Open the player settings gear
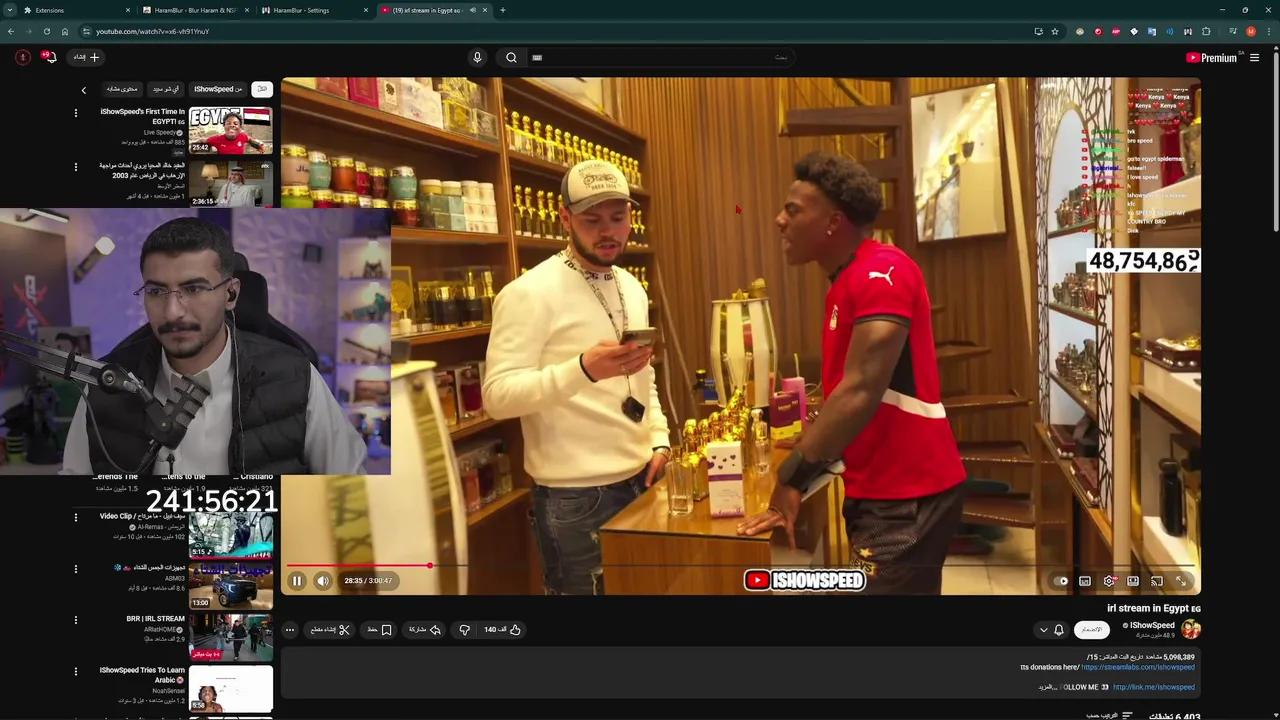Viewport: 1280px width, 720px height. pyautogui.click(x=1109, y=581)
